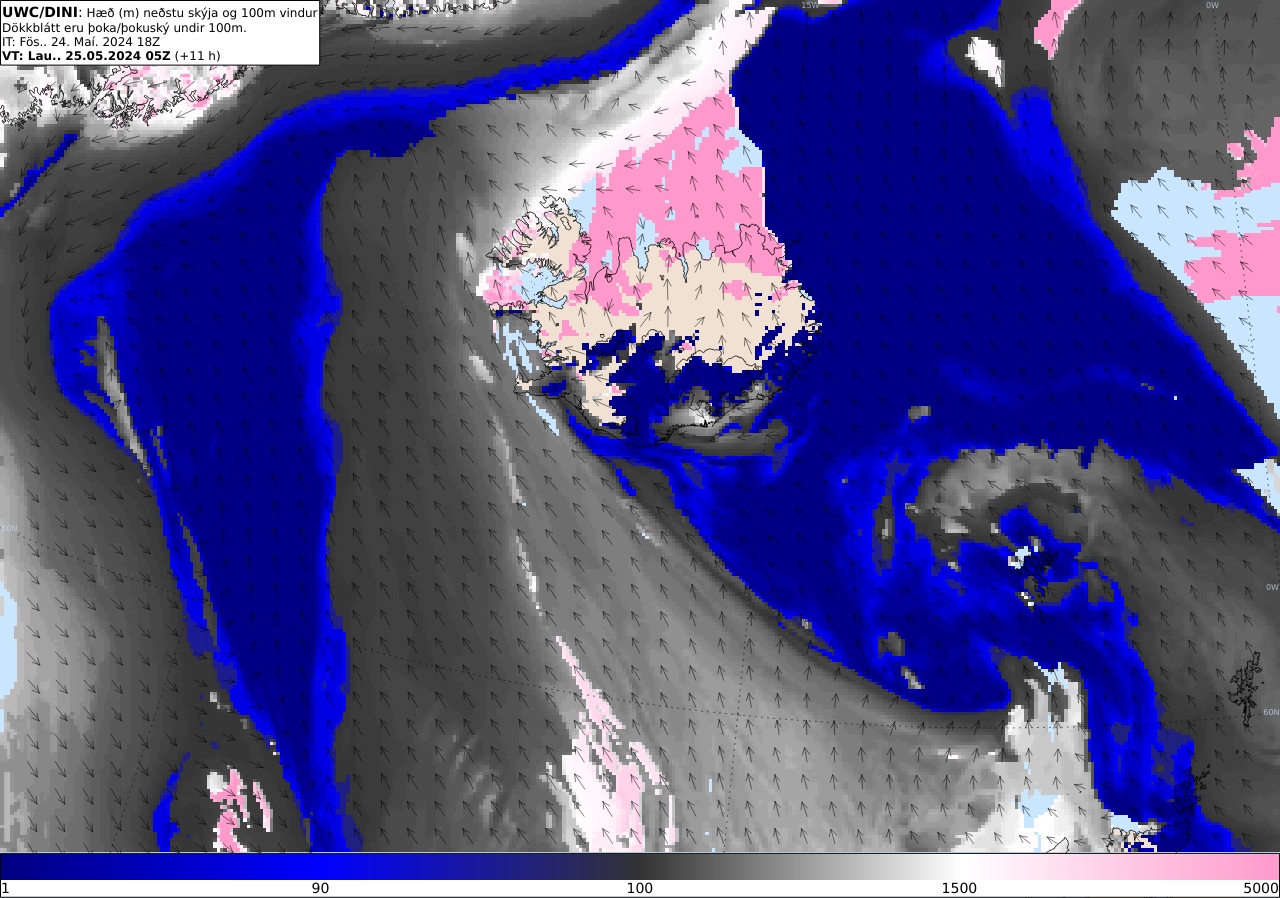The image size is (1280, 898).
Task: Click the 'VT: Lau.. 25.05.2024 05Z' valid time
Action: pyautogui.click(x=86, y=56)
